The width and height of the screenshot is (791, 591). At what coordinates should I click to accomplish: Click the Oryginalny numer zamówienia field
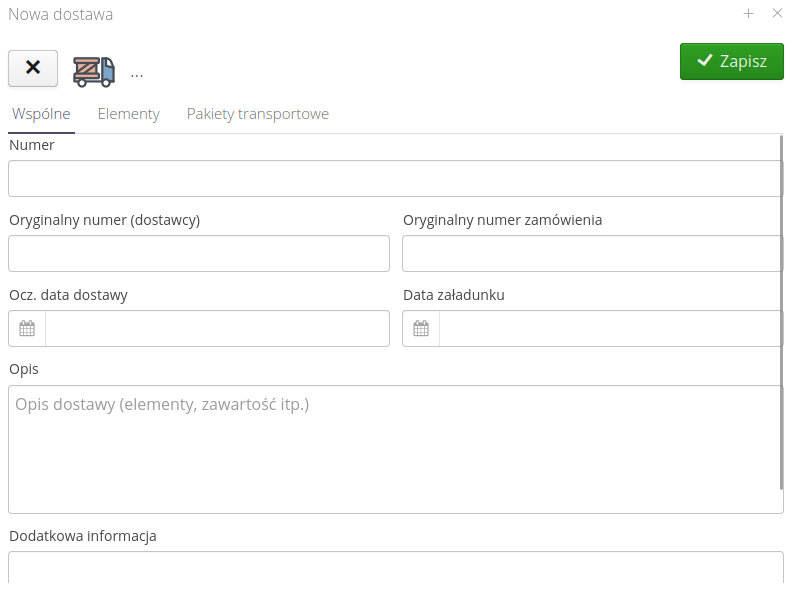tap(592, 254)
